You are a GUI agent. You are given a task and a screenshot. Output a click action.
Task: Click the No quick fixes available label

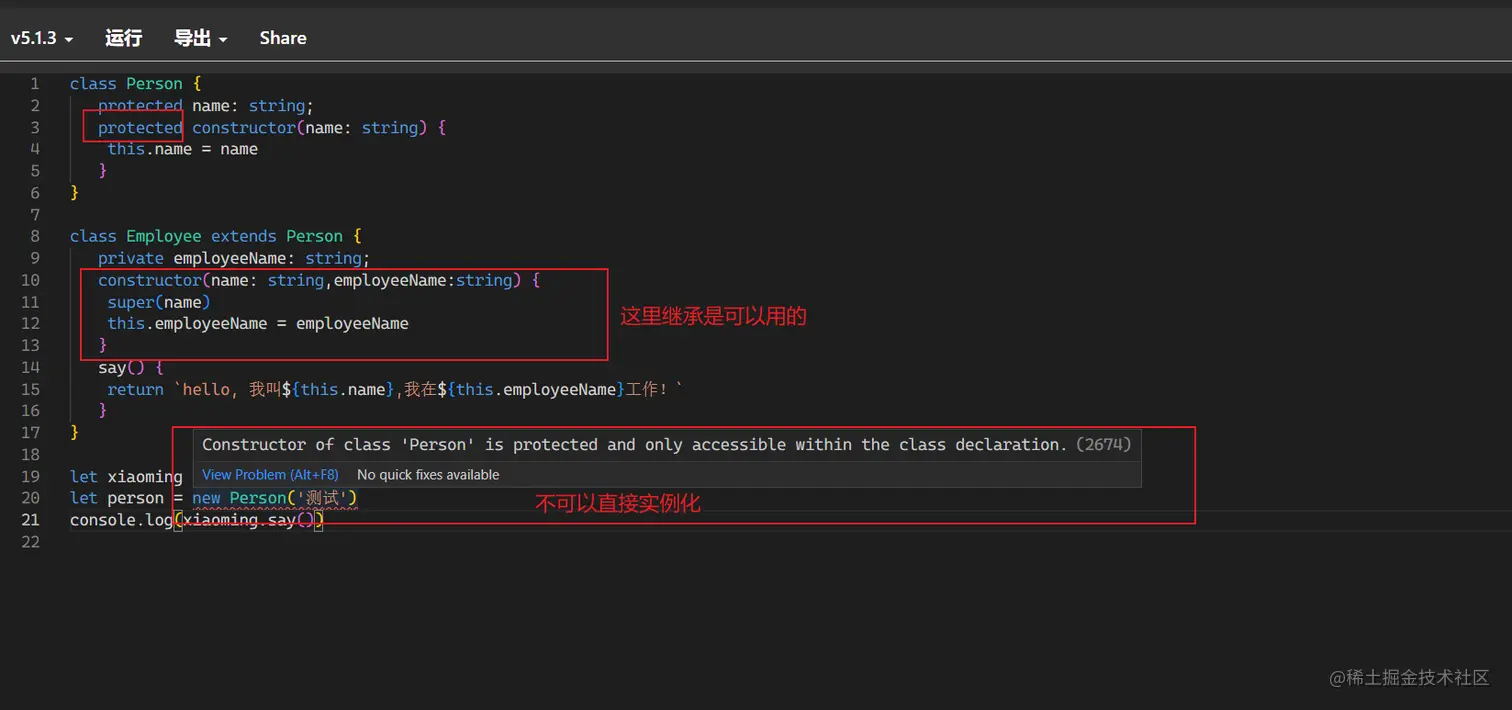pos(428,475)
